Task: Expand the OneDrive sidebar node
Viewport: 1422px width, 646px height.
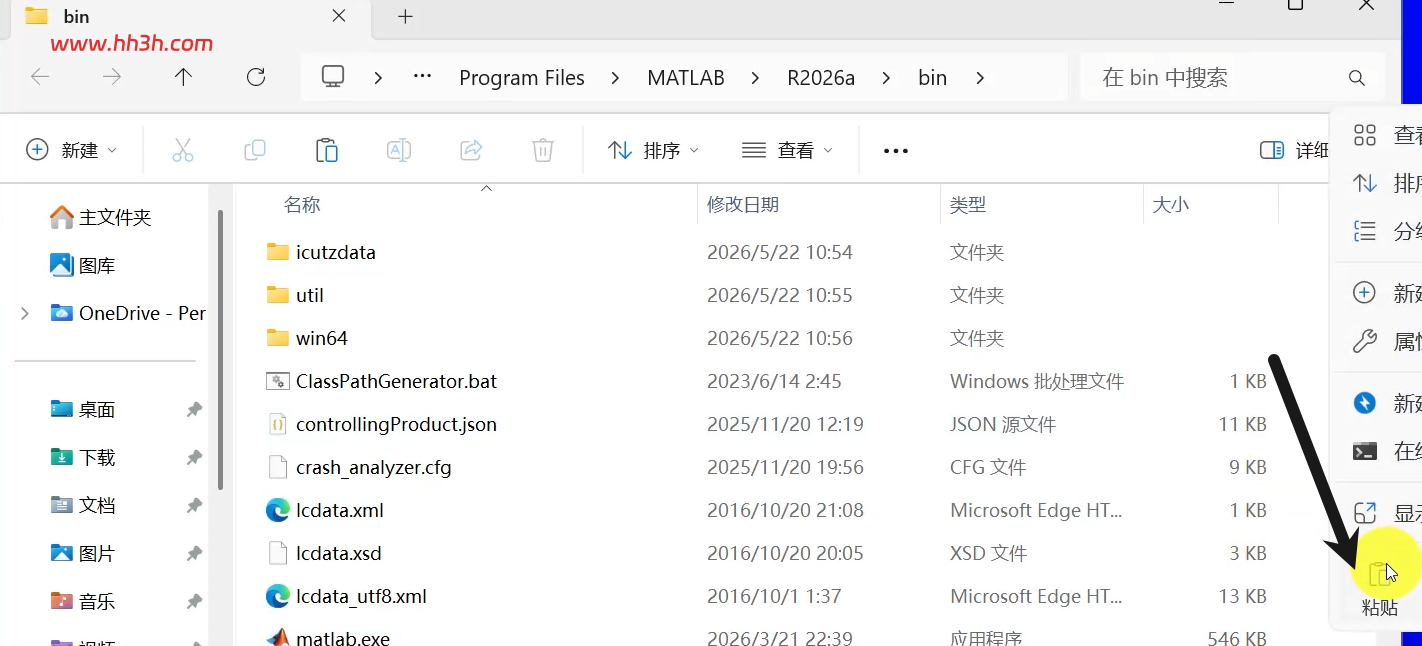Action: pos(24,313)
